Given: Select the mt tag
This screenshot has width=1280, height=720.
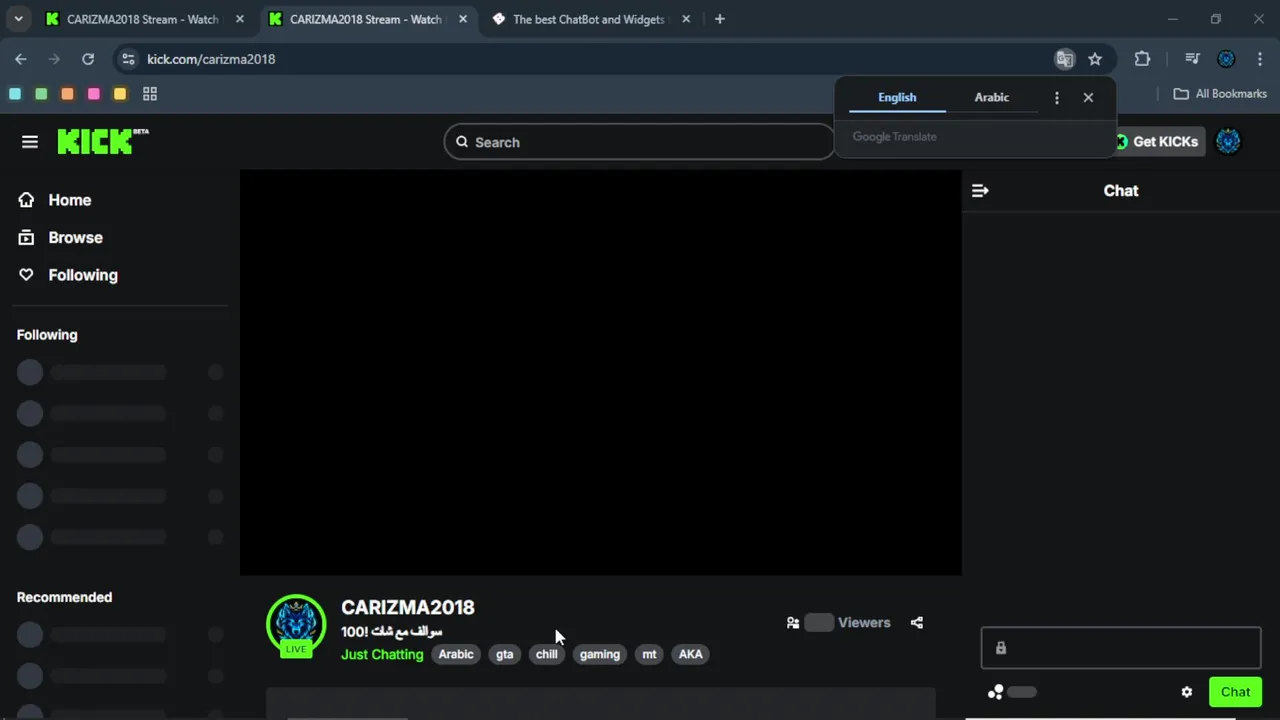Looking at the screenshot, I should [649, 654].
